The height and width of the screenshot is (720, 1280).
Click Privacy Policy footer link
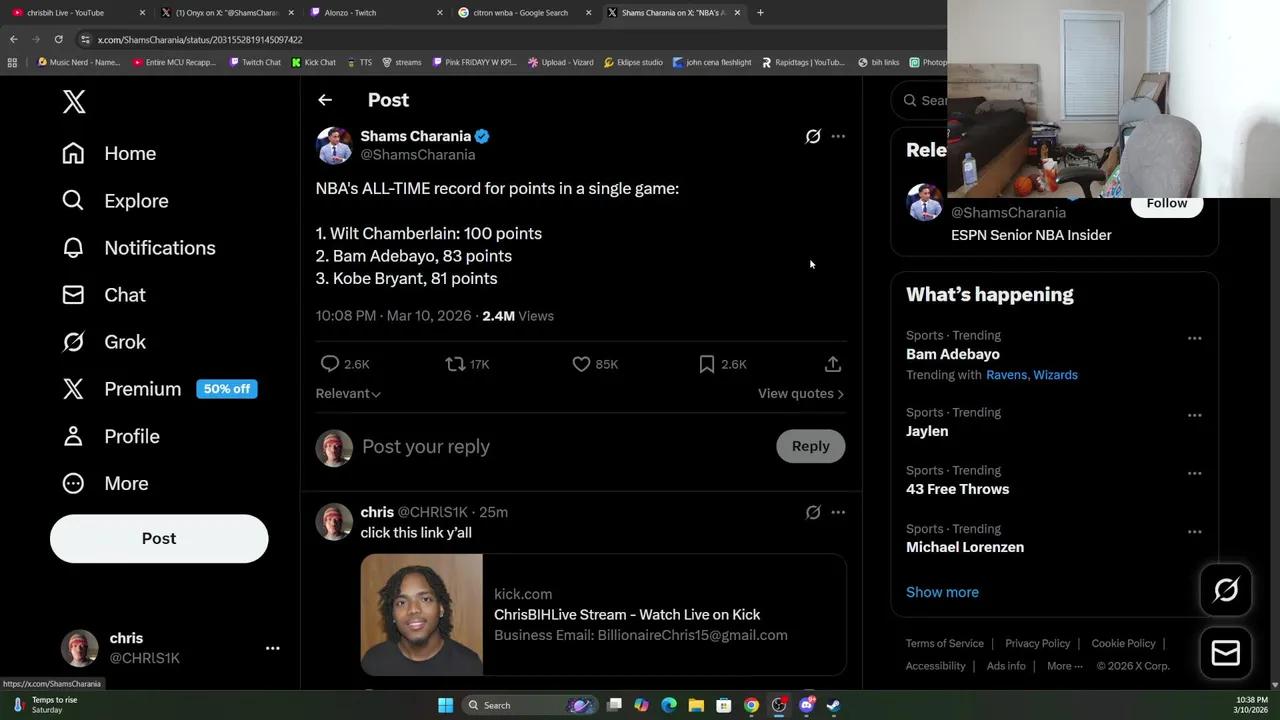tap(1037, 643)
